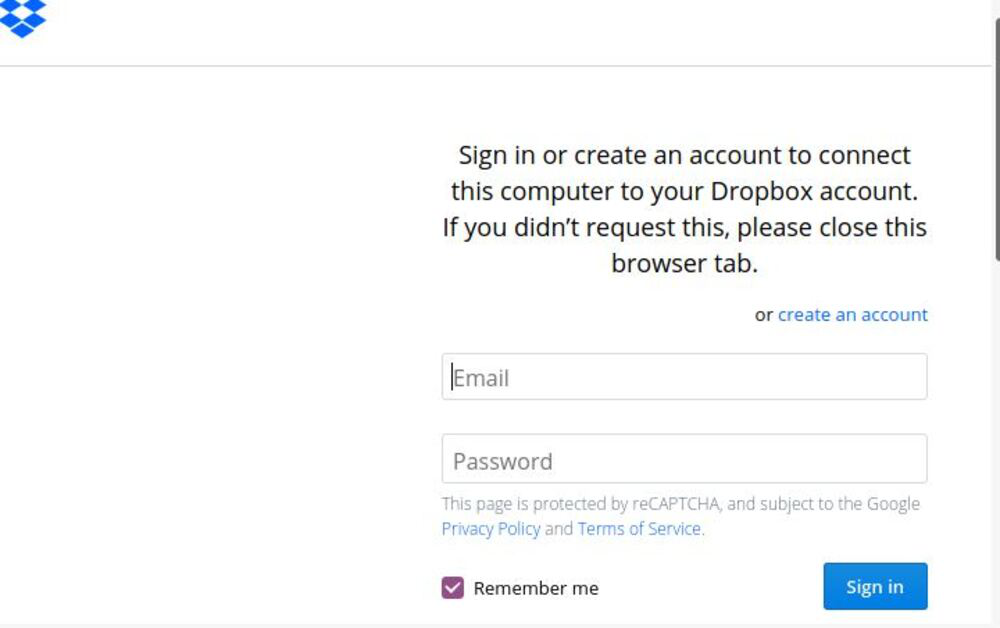The width and height of the screenshot is (1000, 628).
Task: Focus the Email input field
Action: [684, 377]
